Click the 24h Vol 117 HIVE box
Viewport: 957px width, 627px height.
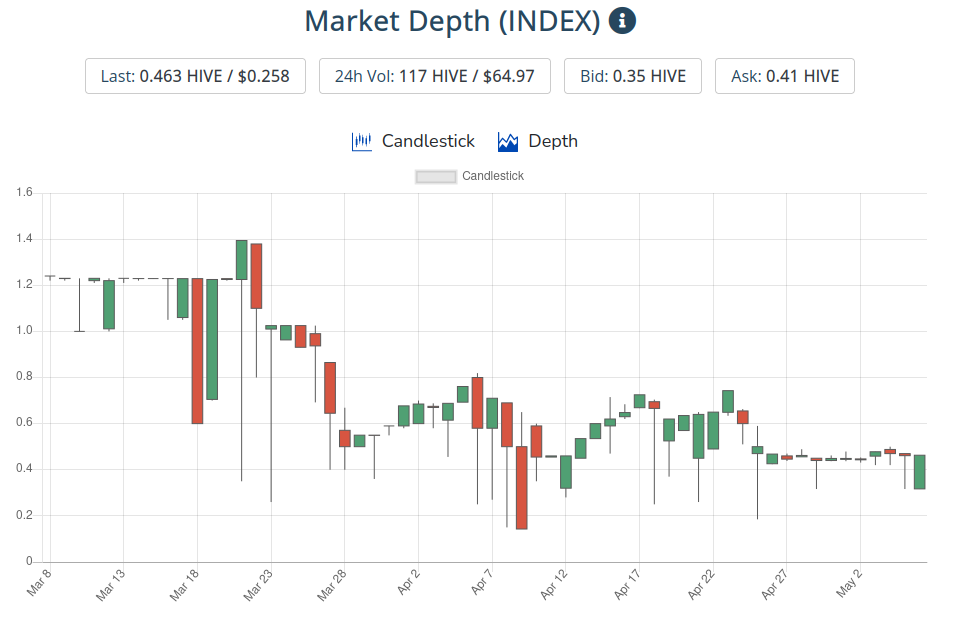pyautogui.click(x=435, y=76)
